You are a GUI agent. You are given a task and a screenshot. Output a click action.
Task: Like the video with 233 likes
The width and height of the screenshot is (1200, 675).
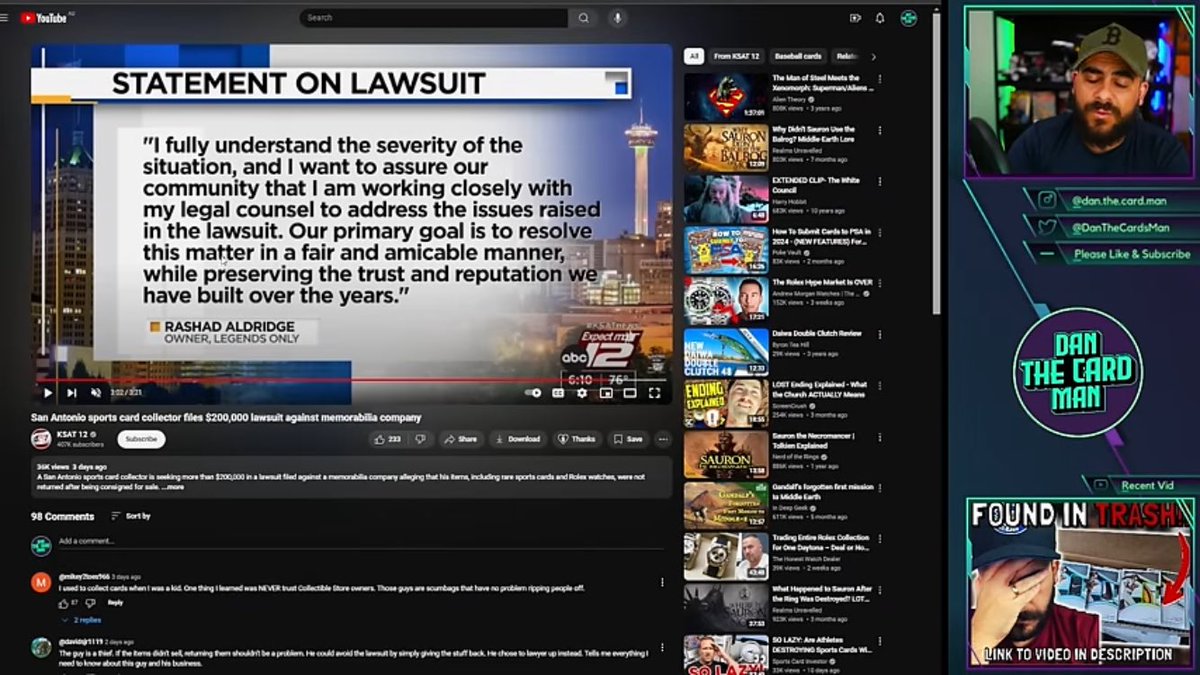pos(387,439)
